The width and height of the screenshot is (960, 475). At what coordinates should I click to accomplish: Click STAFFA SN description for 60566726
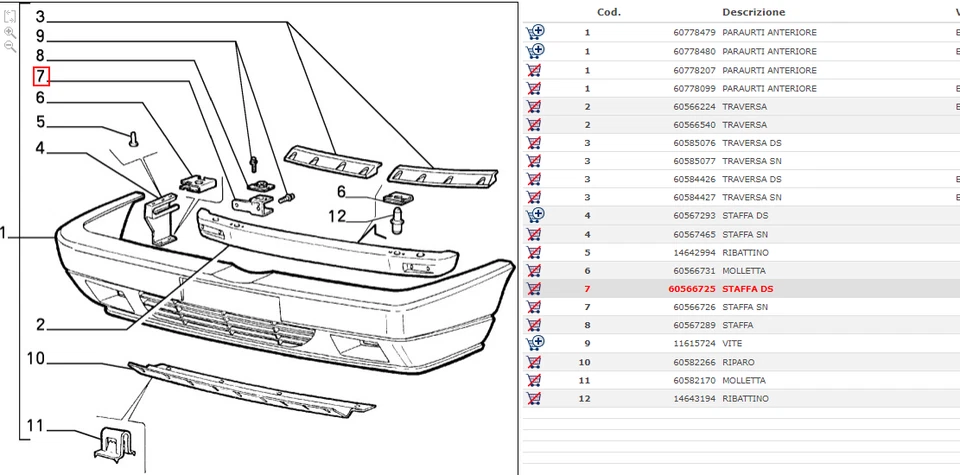click(745, 307)
